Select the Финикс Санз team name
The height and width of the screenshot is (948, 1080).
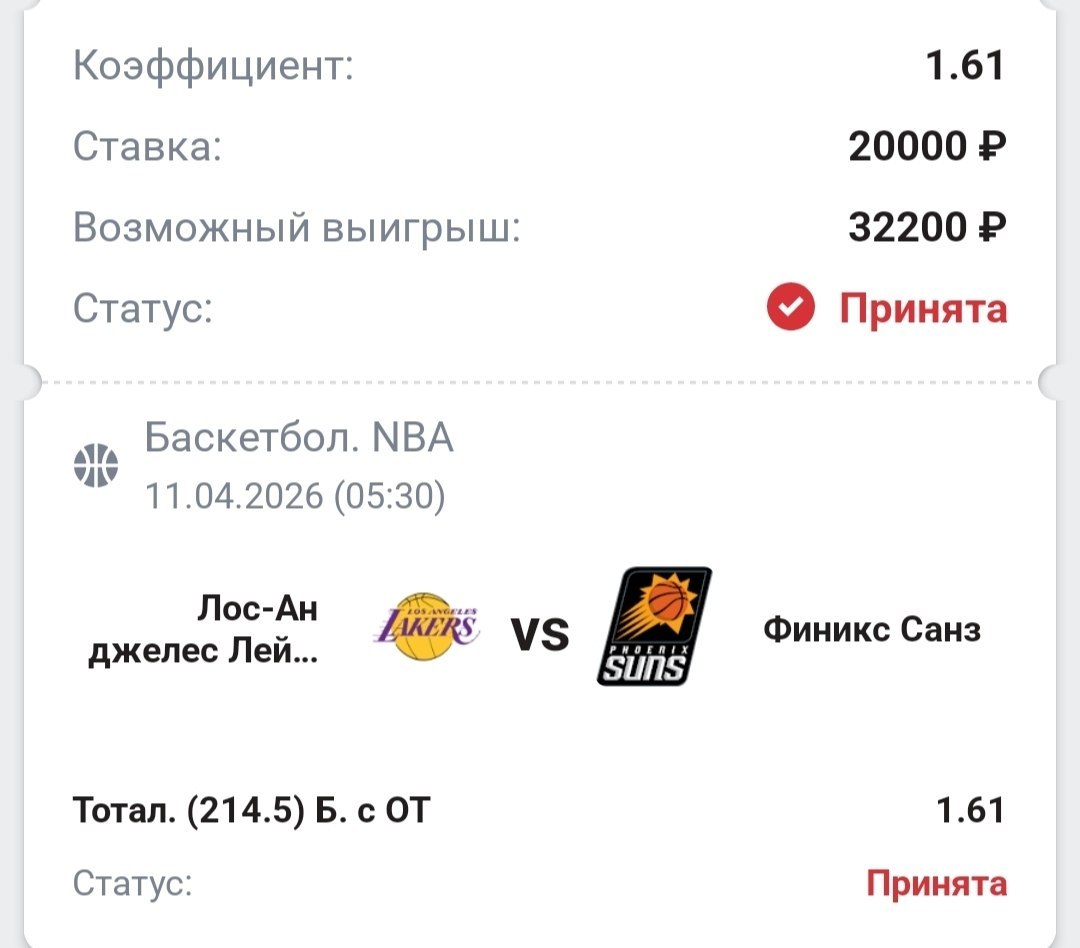(872, 630)
